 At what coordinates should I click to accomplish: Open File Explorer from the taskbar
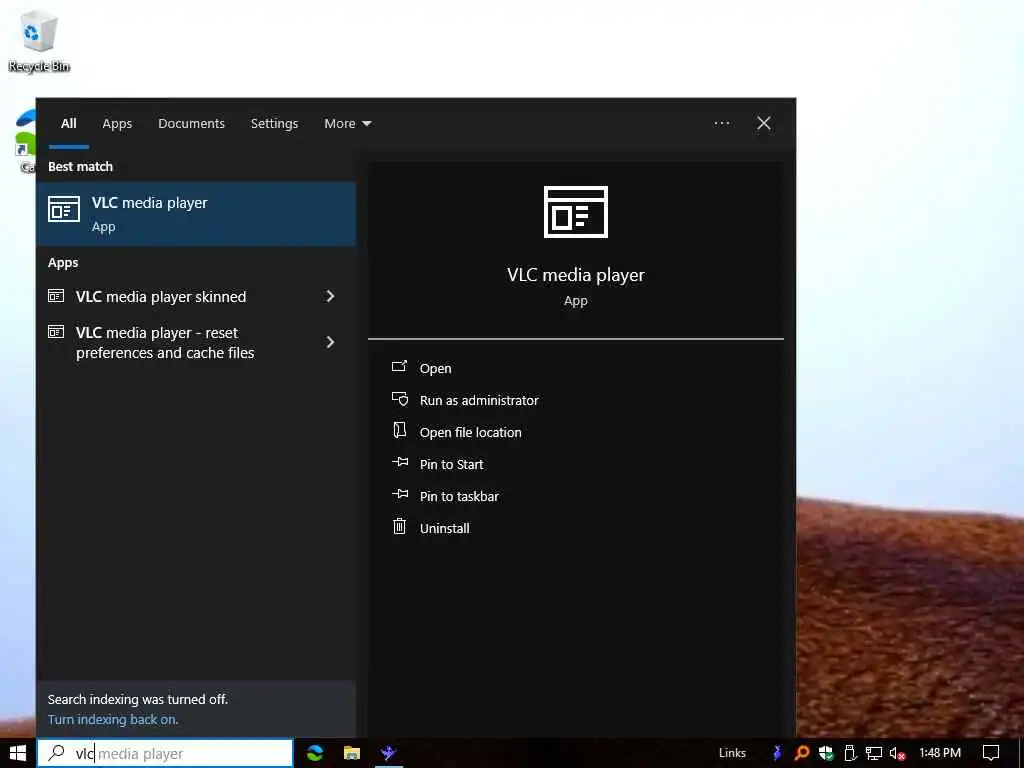pyautogui.click(x=351, y=753)
